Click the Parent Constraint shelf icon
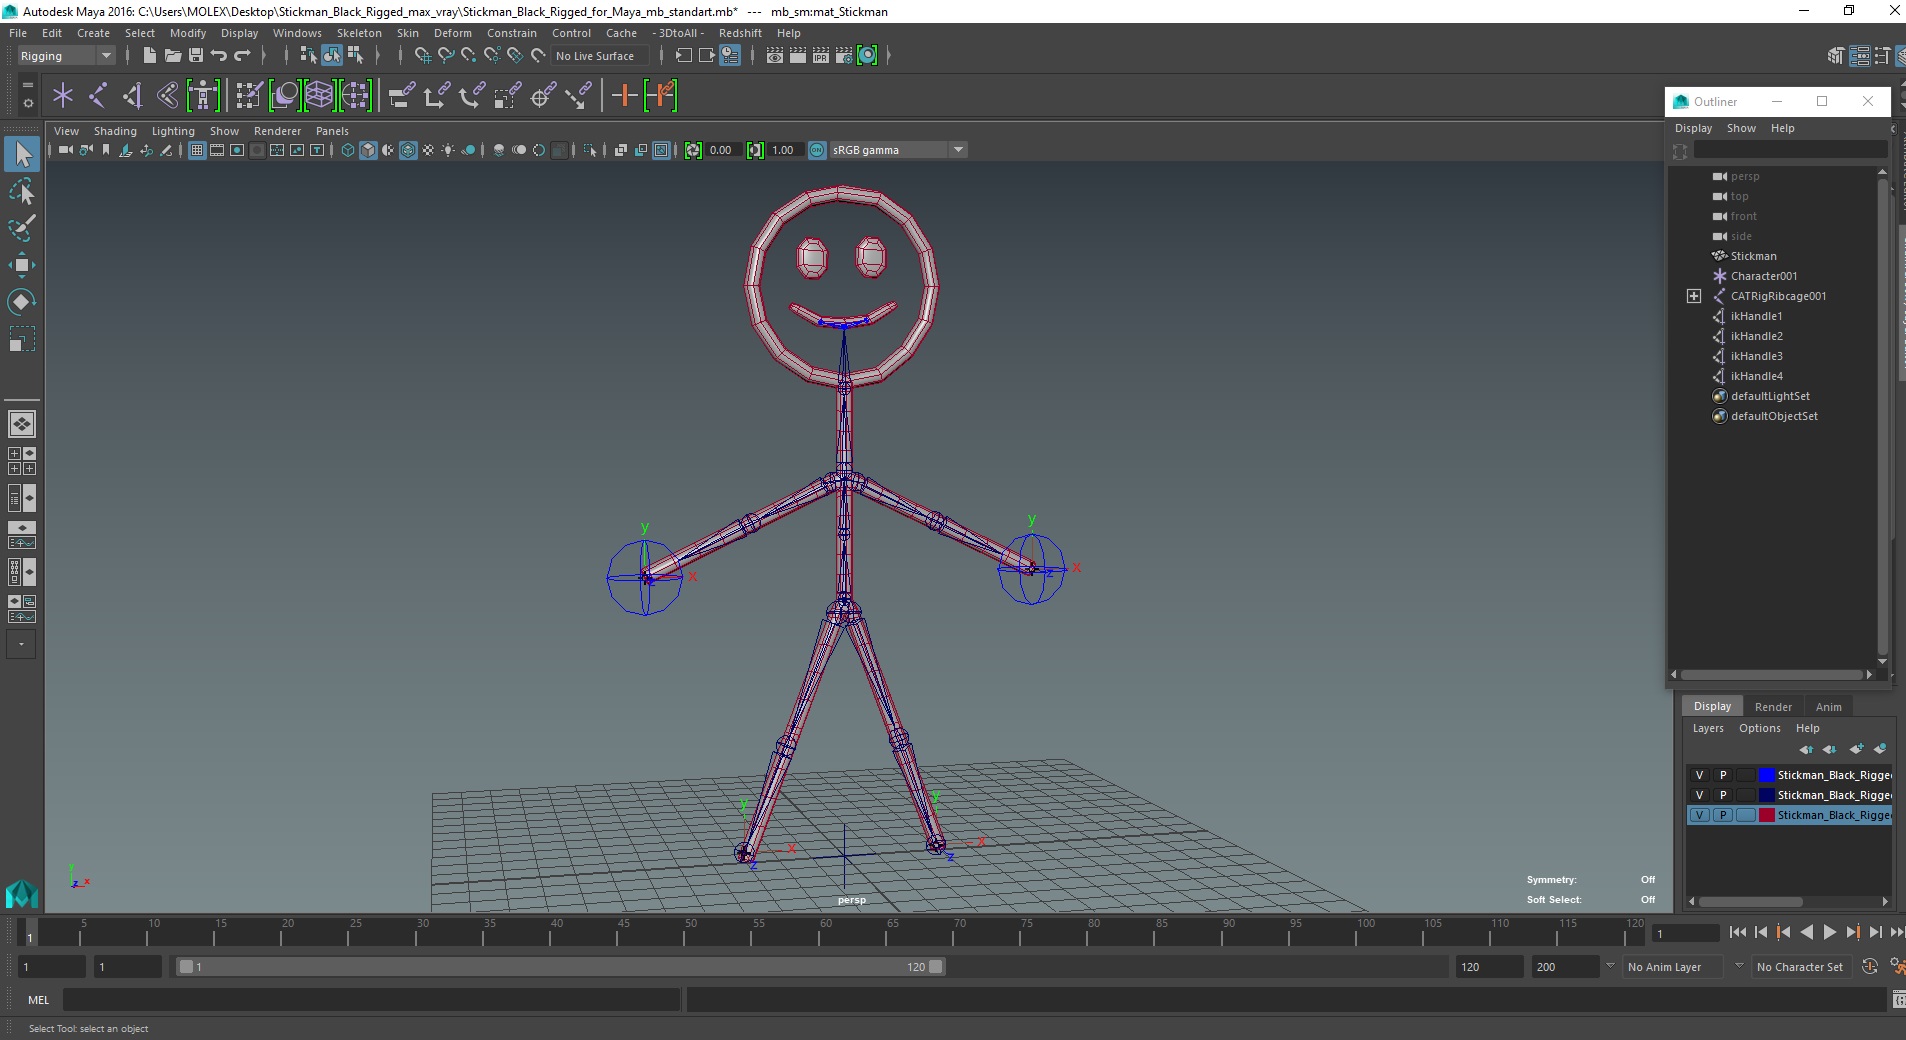This screenshot has width=1906, height=1040. (x=402, y=96)
